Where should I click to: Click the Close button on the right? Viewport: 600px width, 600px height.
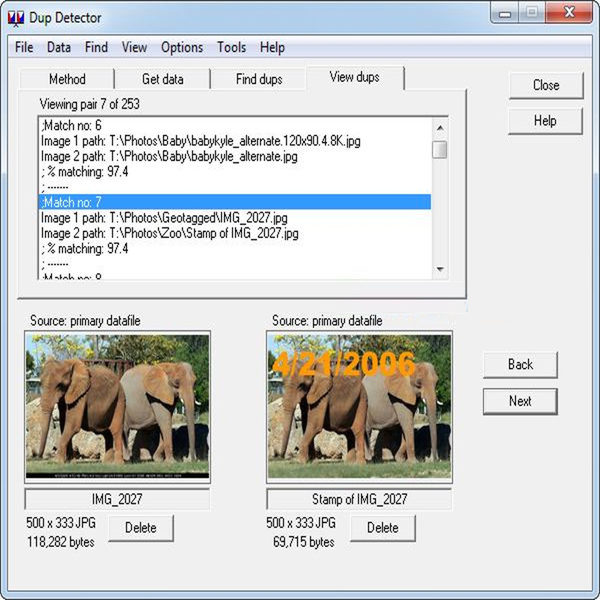546,85
